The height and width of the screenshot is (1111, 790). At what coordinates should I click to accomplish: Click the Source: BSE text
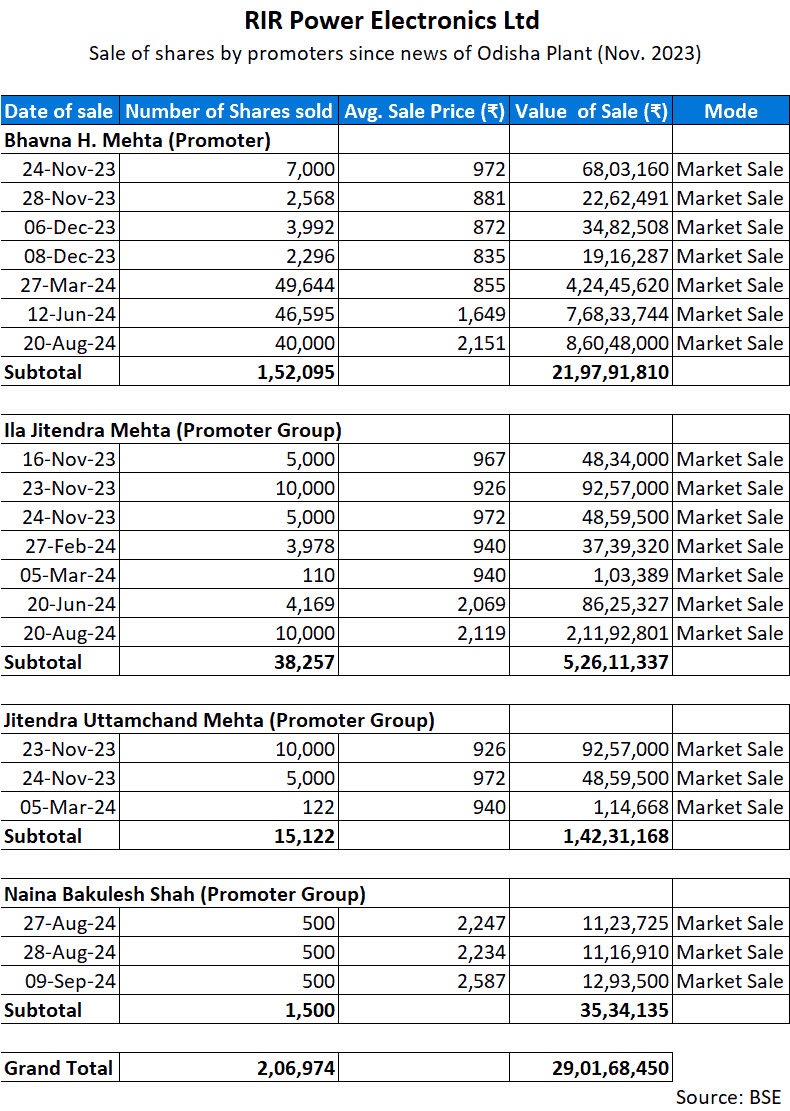coord(727,1097)
